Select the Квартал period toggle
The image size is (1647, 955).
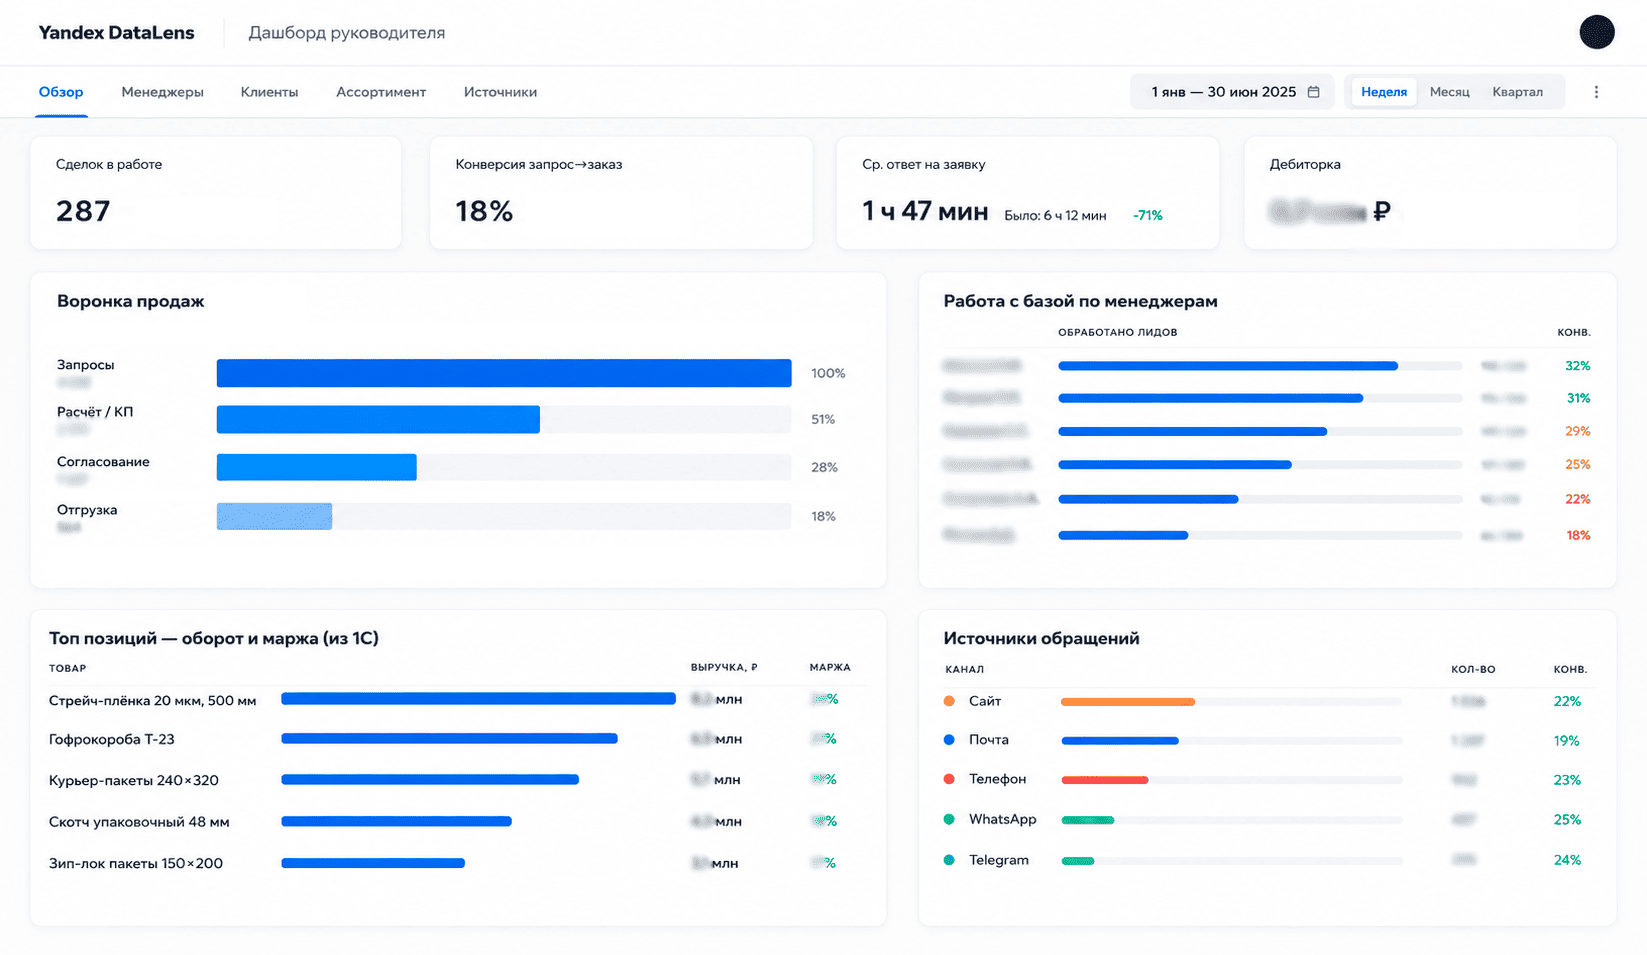[x=1517, y=92]
